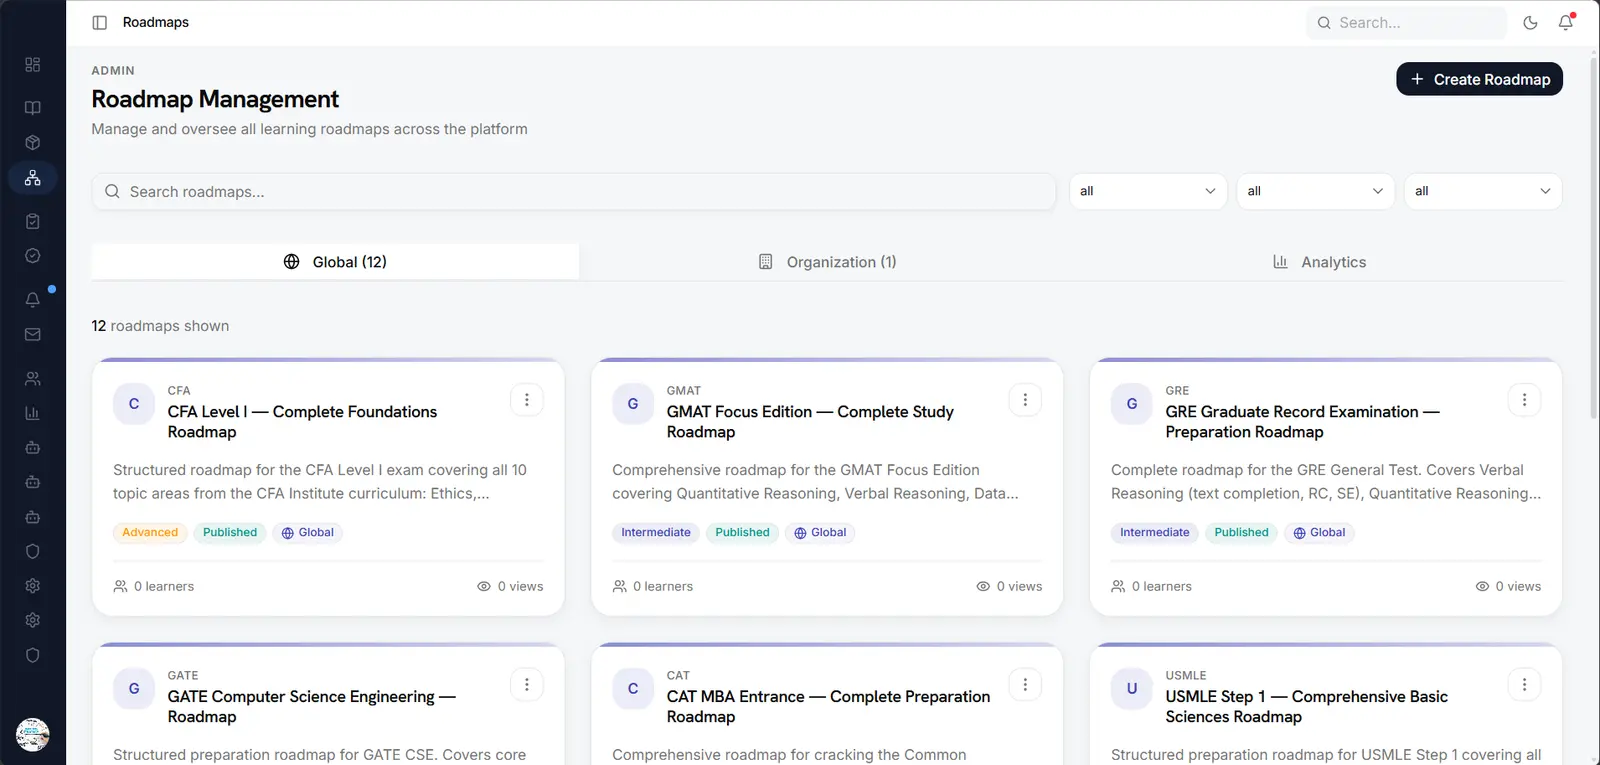Focus the 'Search roadmaps...' input field

click(x=574, y=192)
